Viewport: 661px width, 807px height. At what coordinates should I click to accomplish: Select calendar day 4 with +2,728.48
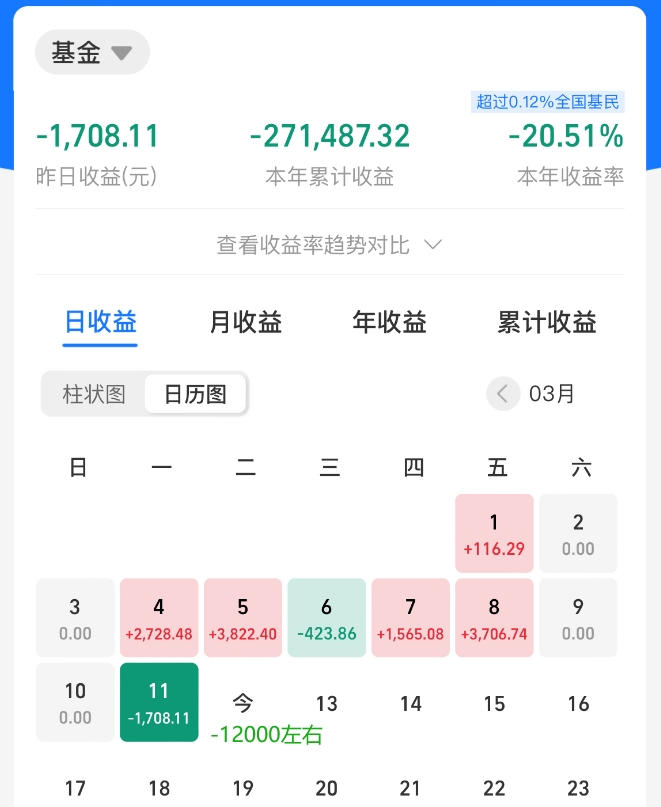[x=159, y=618]
